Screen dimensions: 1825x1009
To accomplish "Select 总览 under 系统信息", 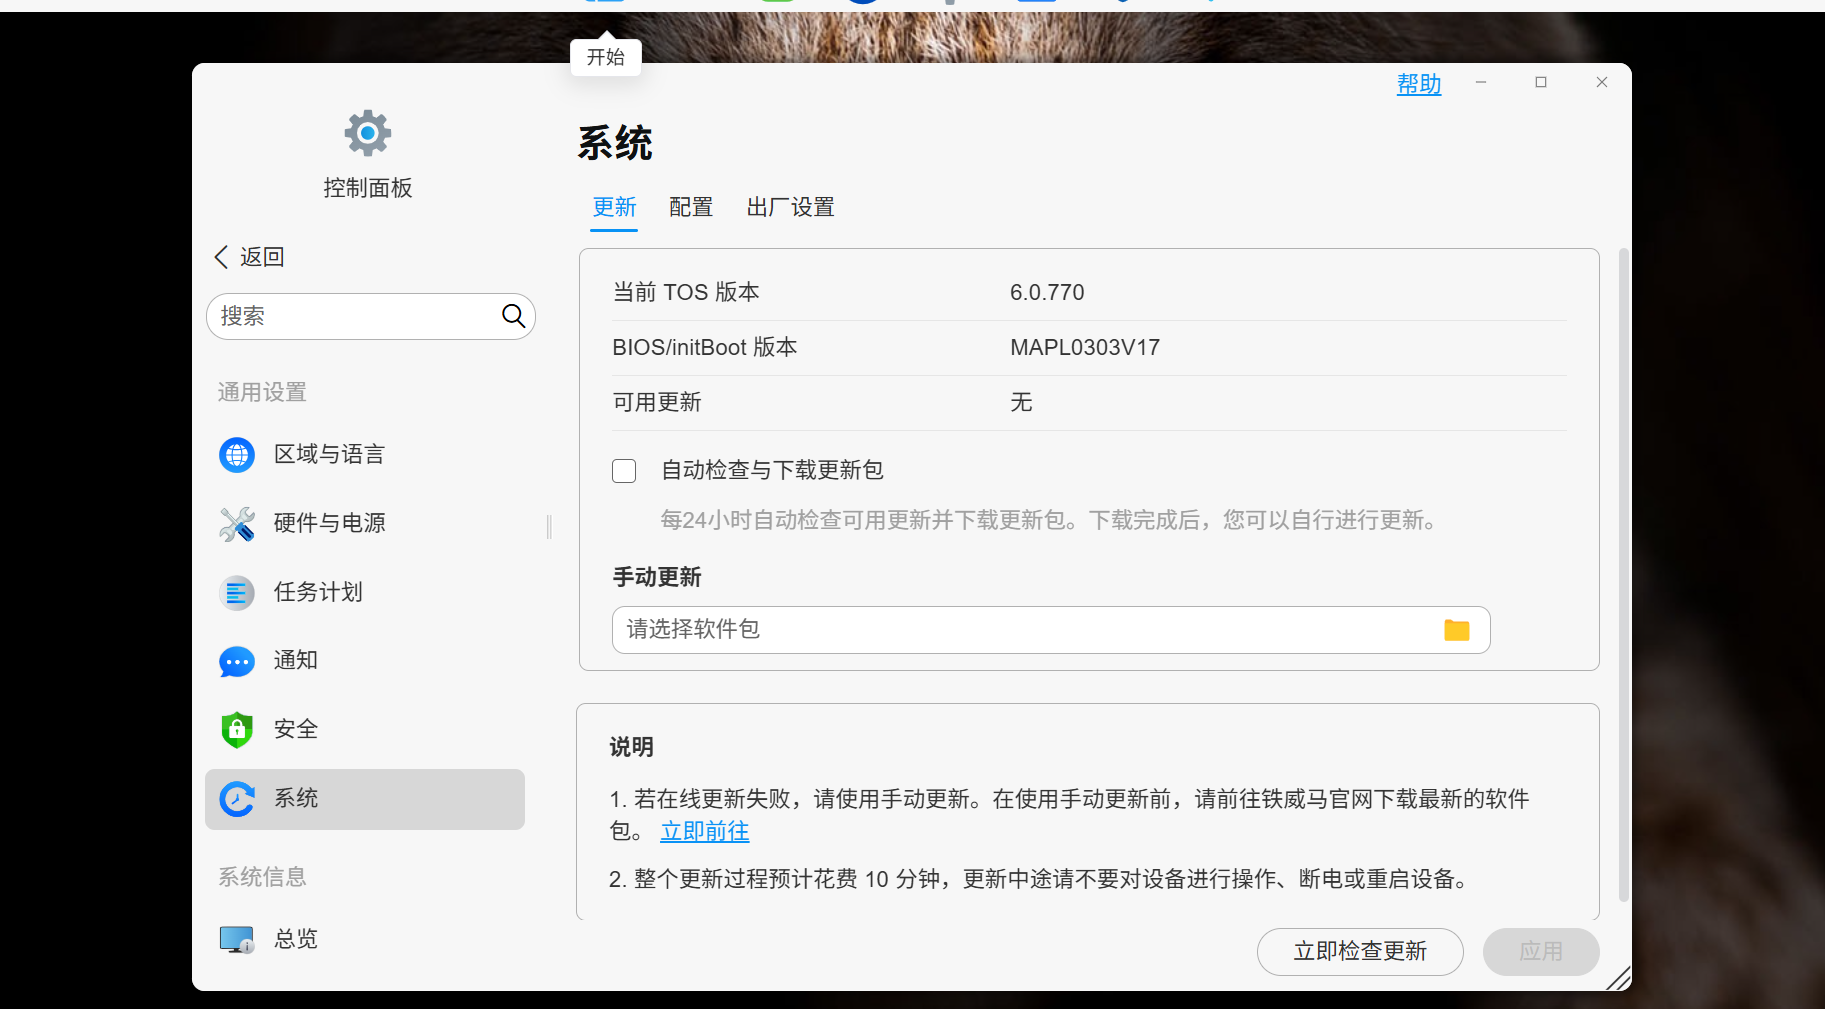I will (x=365, y=940).
